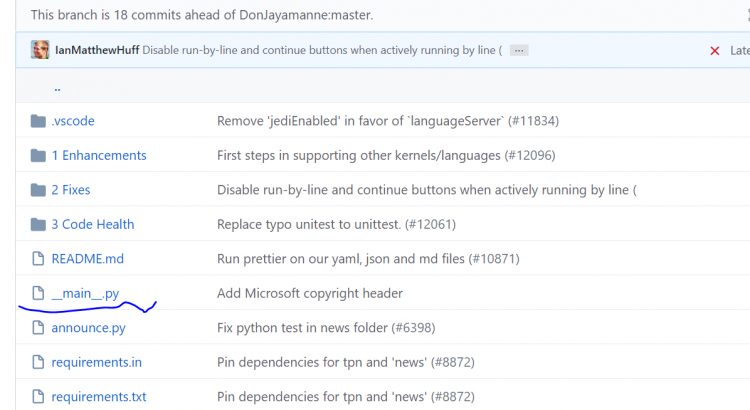The image size is (750, 410).
Task: Click the 2 Fixes folder icon
Action: coord(38,190)
